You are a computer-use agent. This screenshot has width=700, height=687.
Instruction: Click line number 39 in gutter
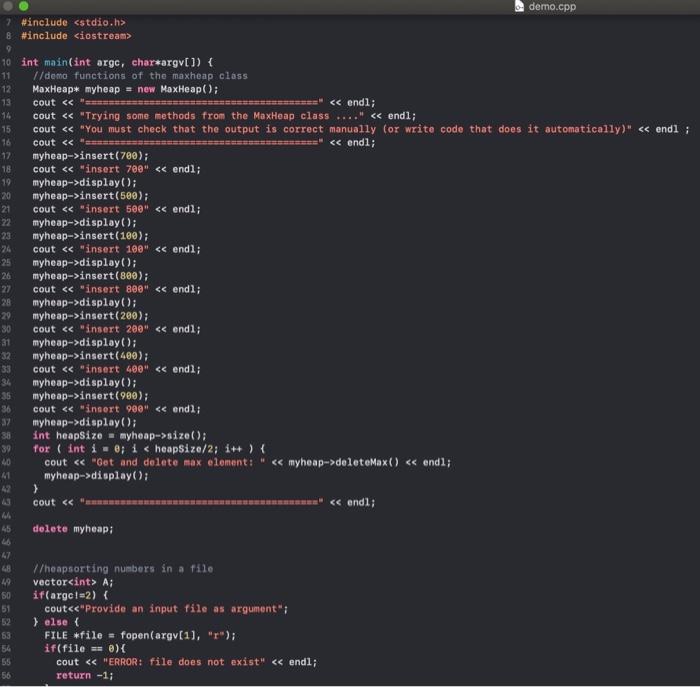(6, 449)
